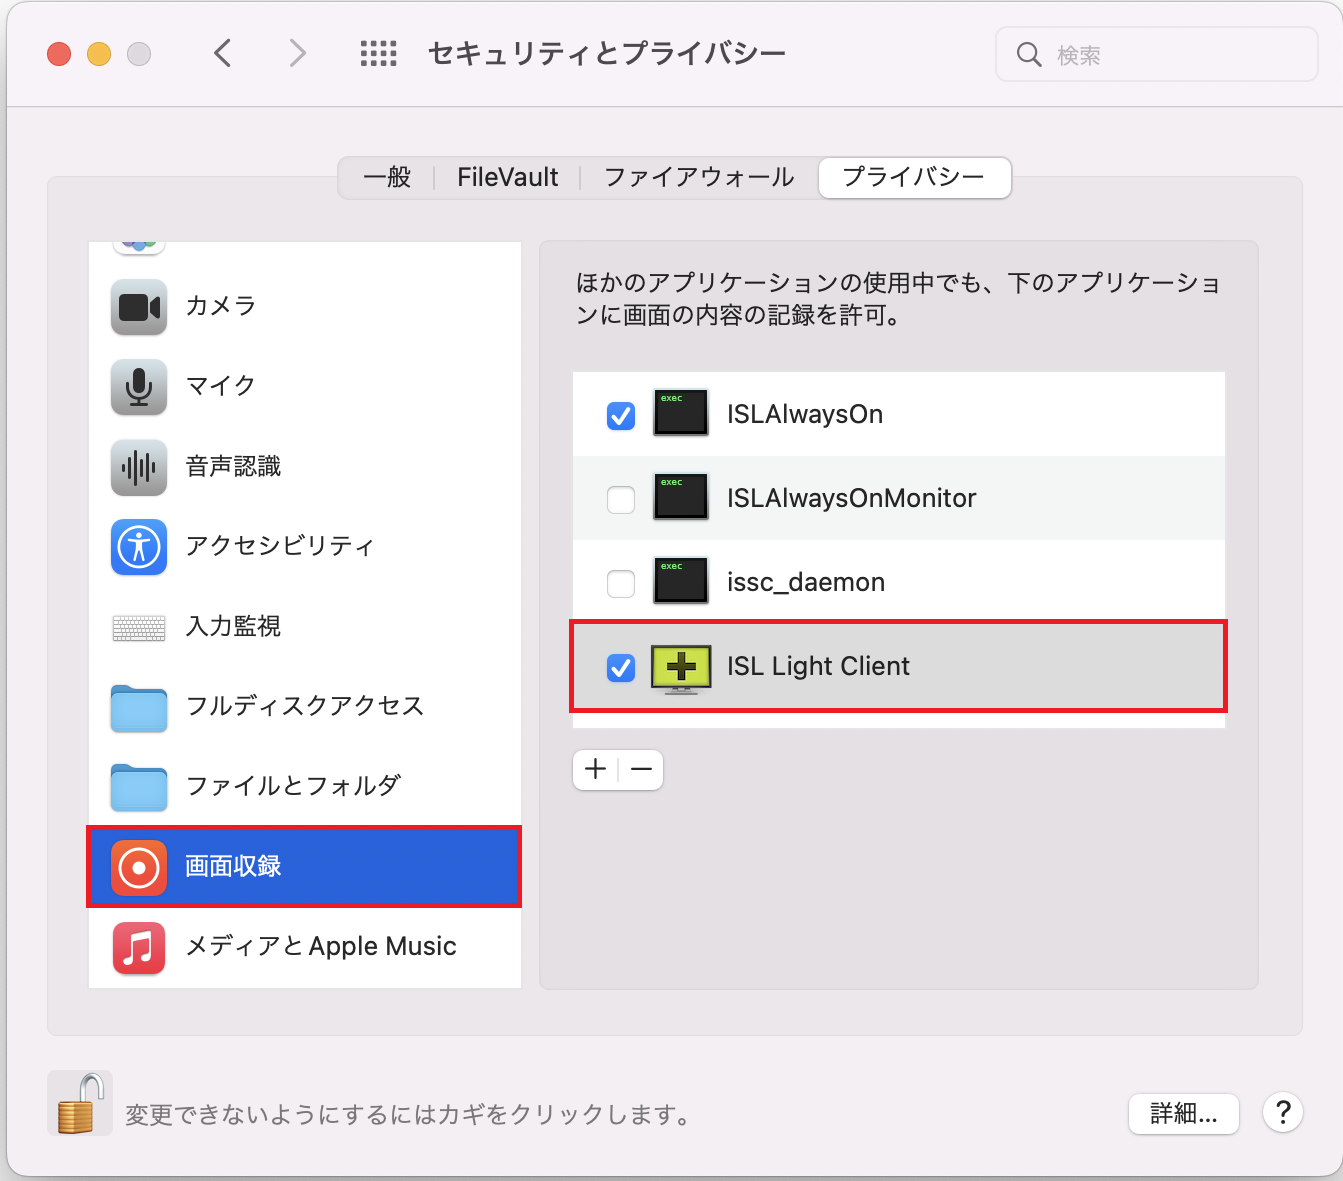Choose the Accessibility icon in sidebar
The image size is (1343, 1181).
click(x=139, y=547)
